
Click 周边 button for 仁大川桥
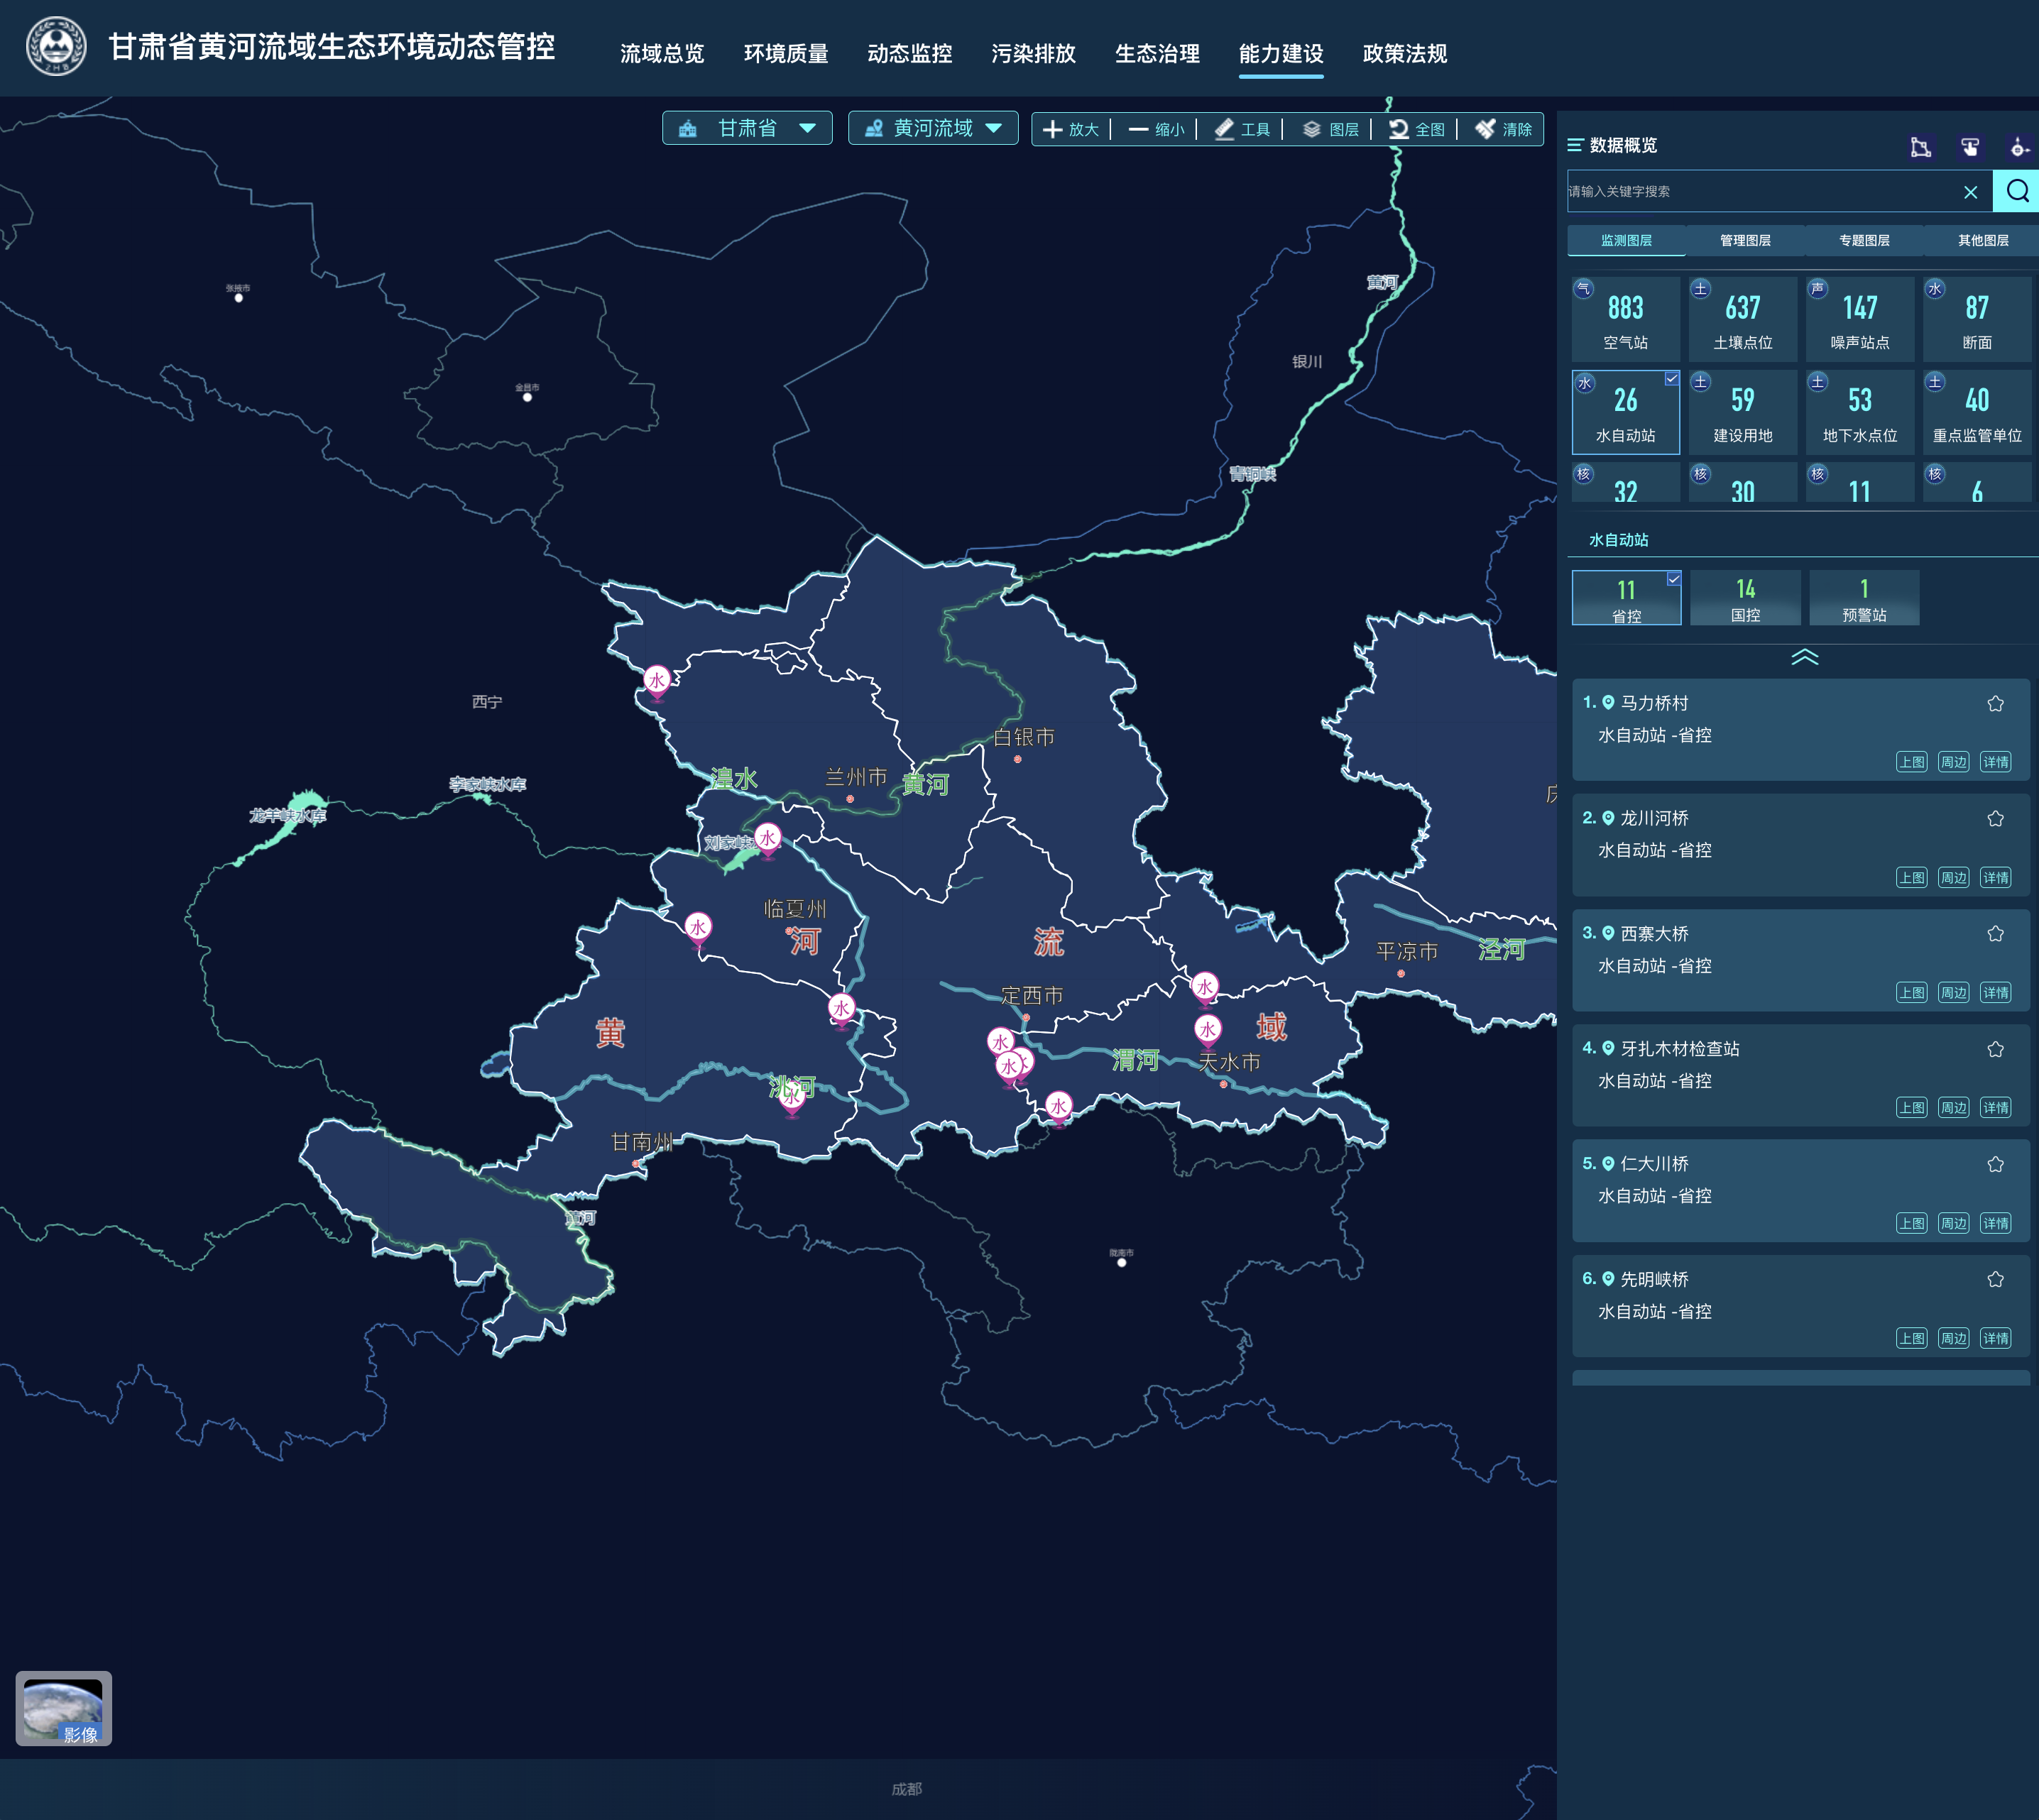point(1953,1223)
